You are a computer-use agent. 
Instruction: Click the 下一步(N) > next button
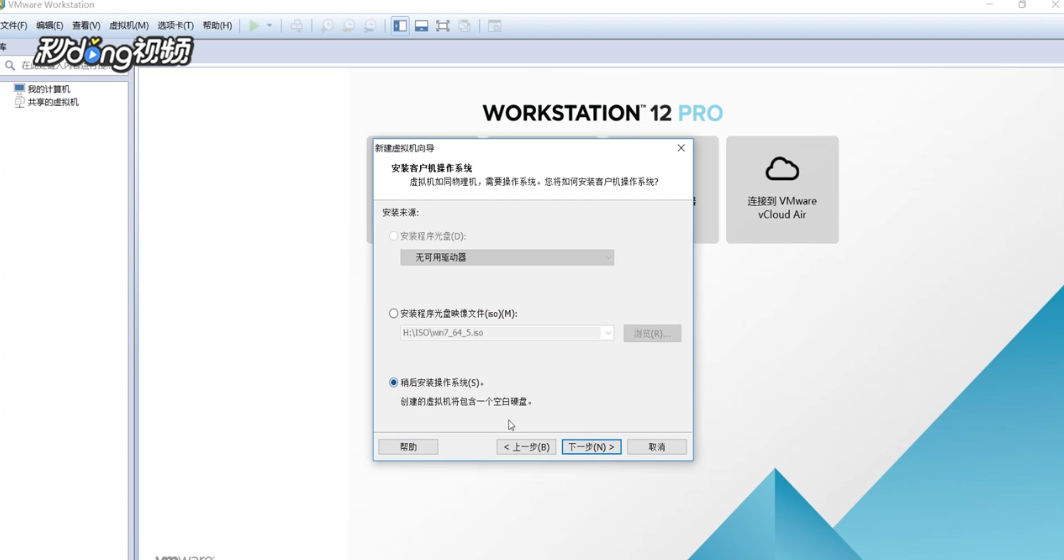coord(591,447)
